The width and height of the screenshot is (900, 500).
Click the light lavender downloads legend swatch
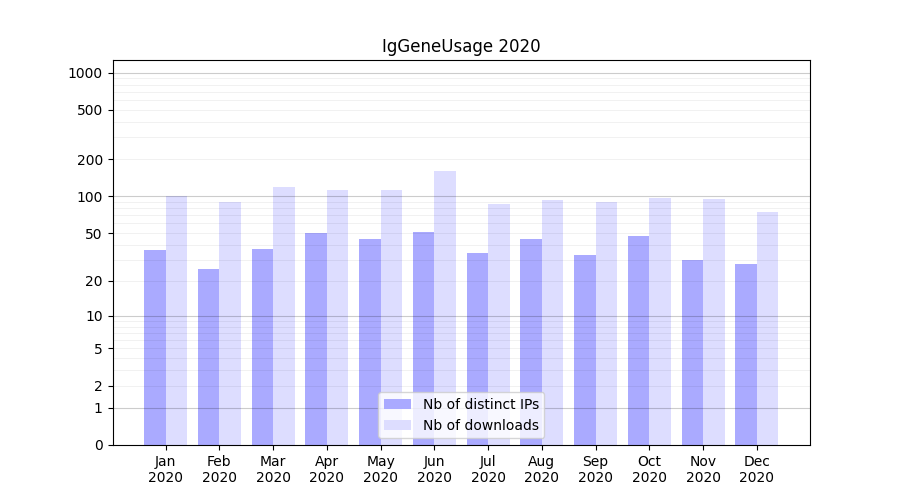[x=397, y=425]
